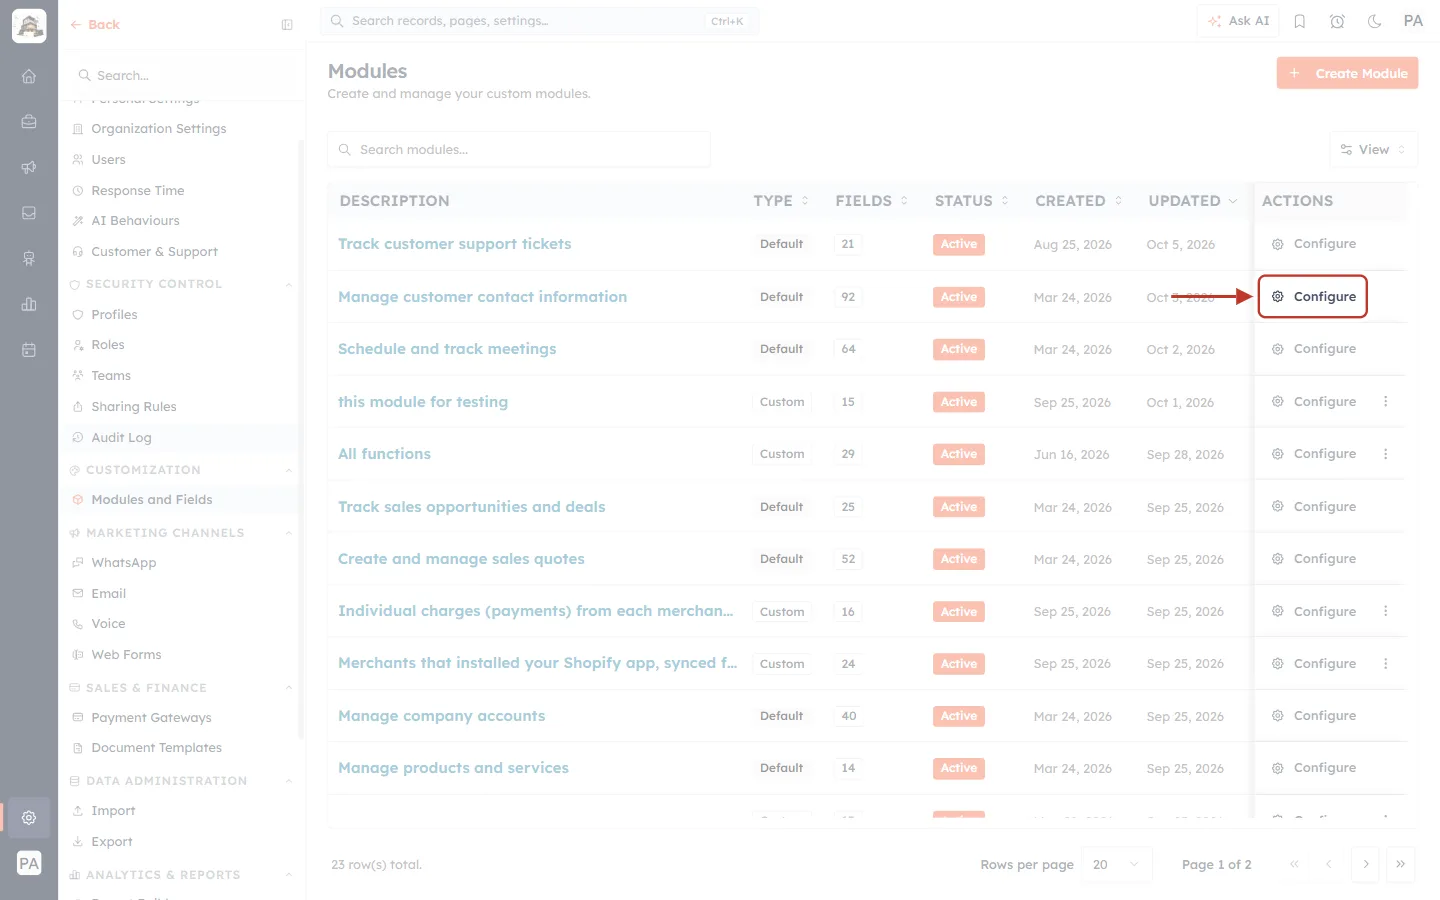The height and width of the screenshot is (900, 1440).
Task: Go Back using the back link
Action: coord(95,25)
